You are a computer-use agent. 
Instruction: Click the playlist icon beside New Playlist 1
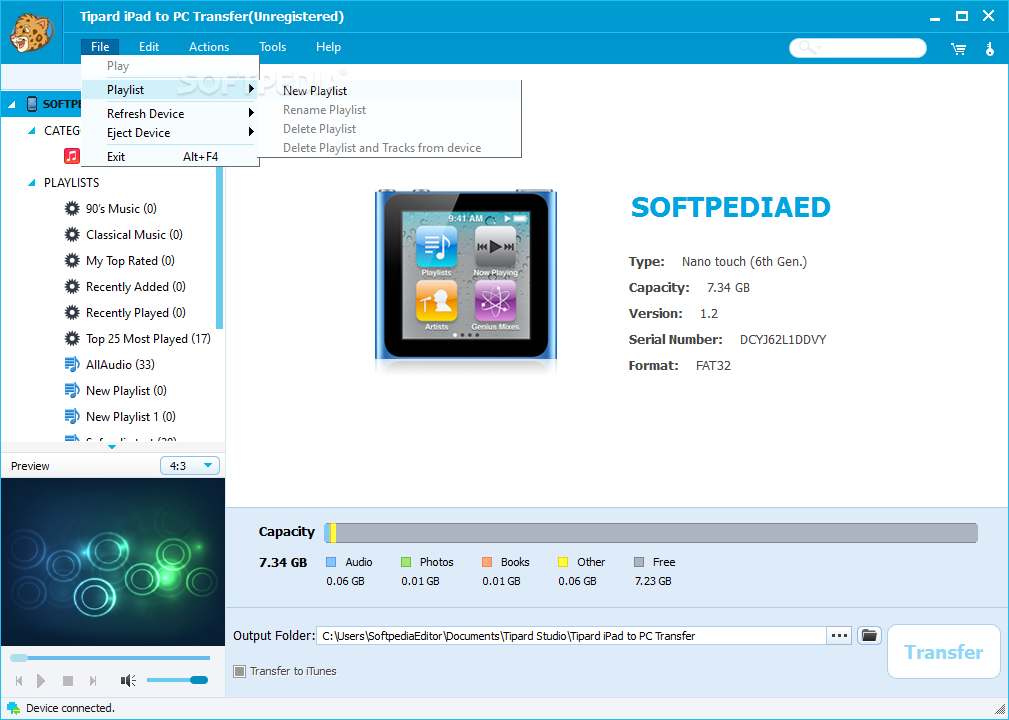(72, 416)
